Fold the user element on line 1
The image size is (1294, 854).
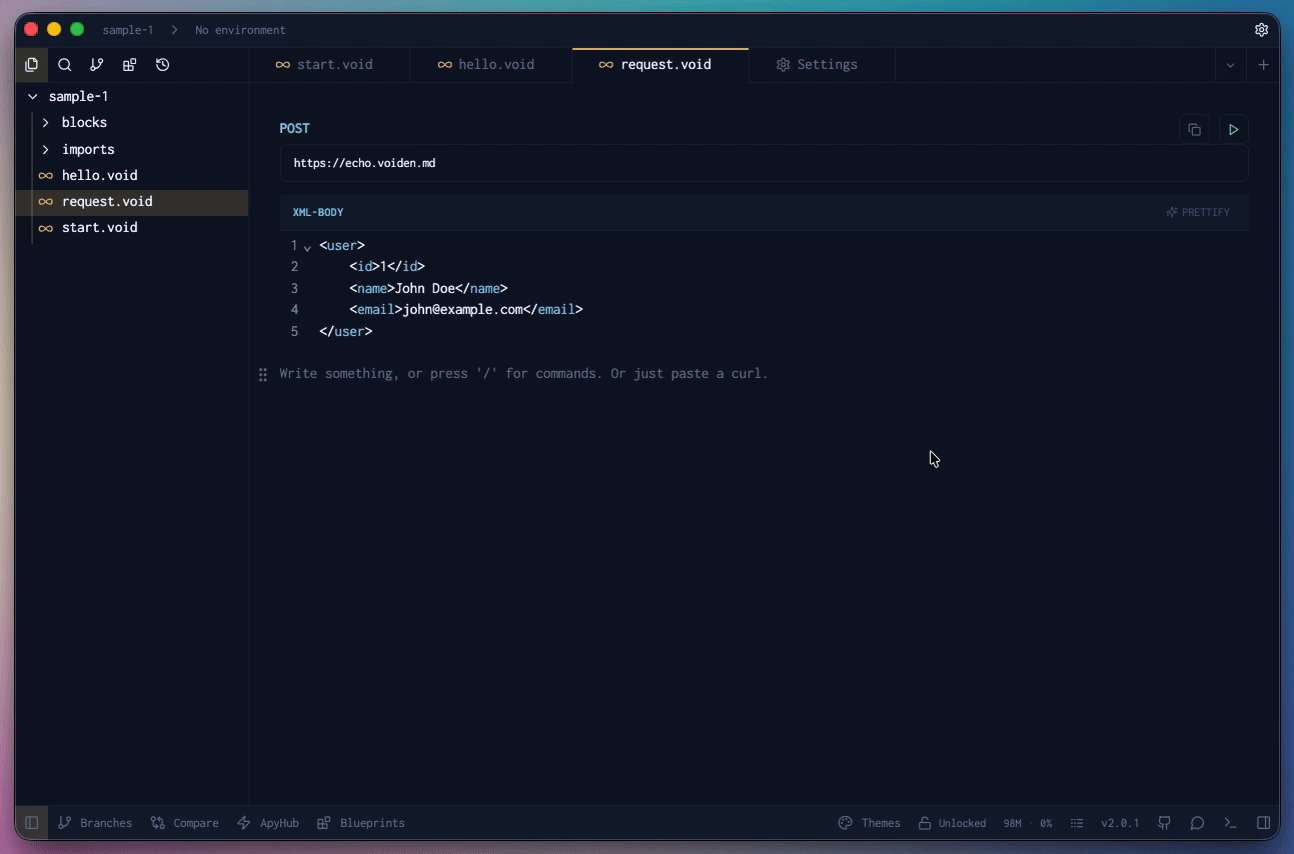(x=307, y=247)
